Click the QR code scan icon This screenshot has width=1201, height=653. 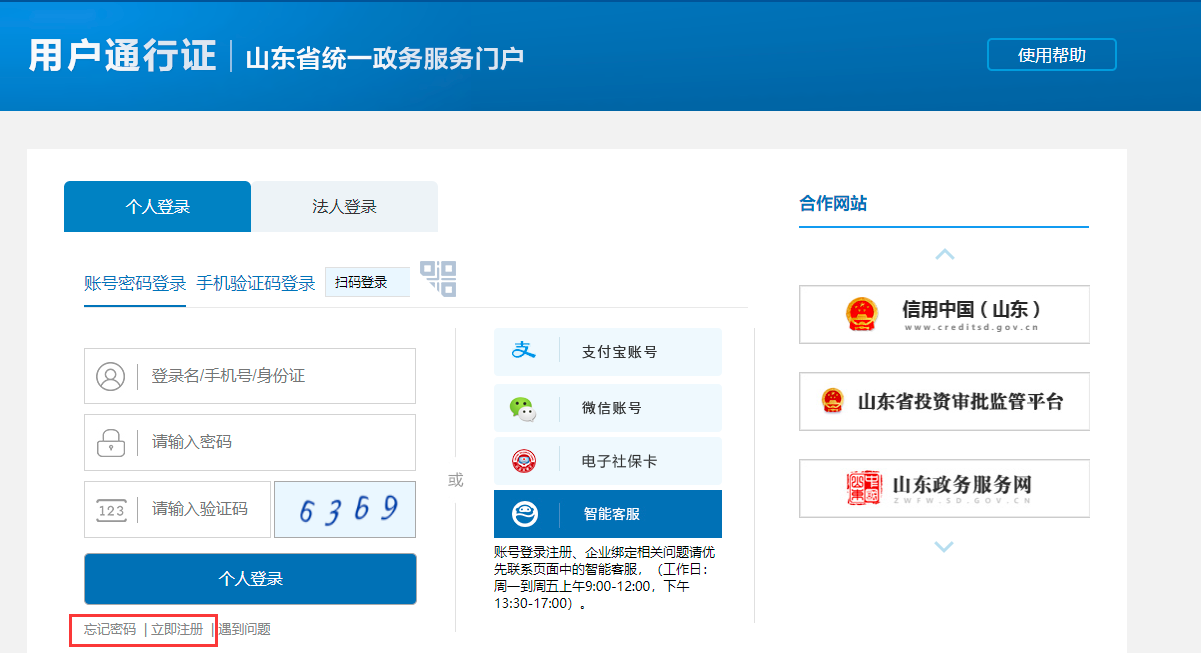pos(438,278)
